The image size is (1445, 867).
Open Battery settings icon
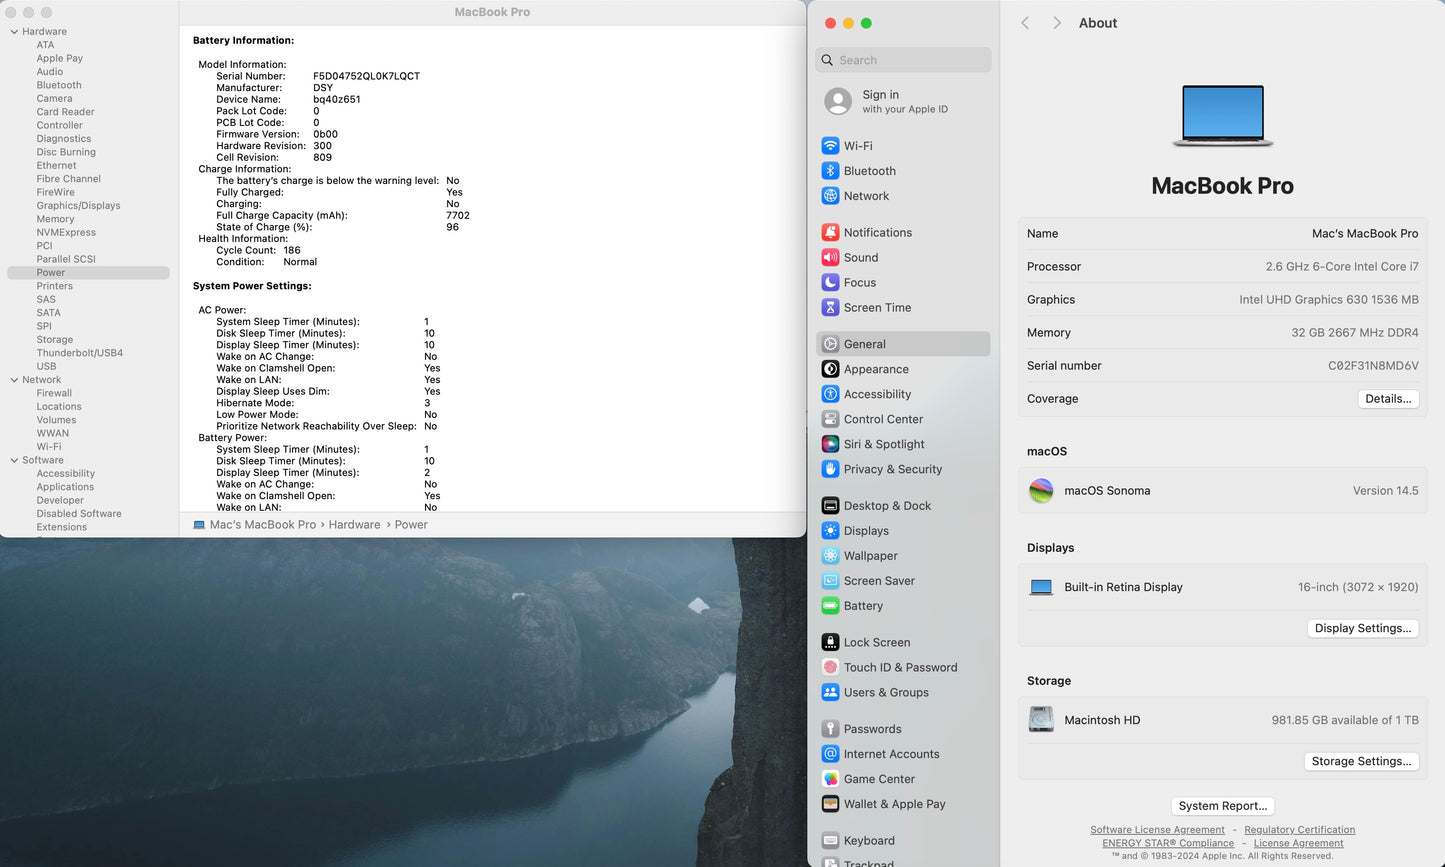pos(830,606)
